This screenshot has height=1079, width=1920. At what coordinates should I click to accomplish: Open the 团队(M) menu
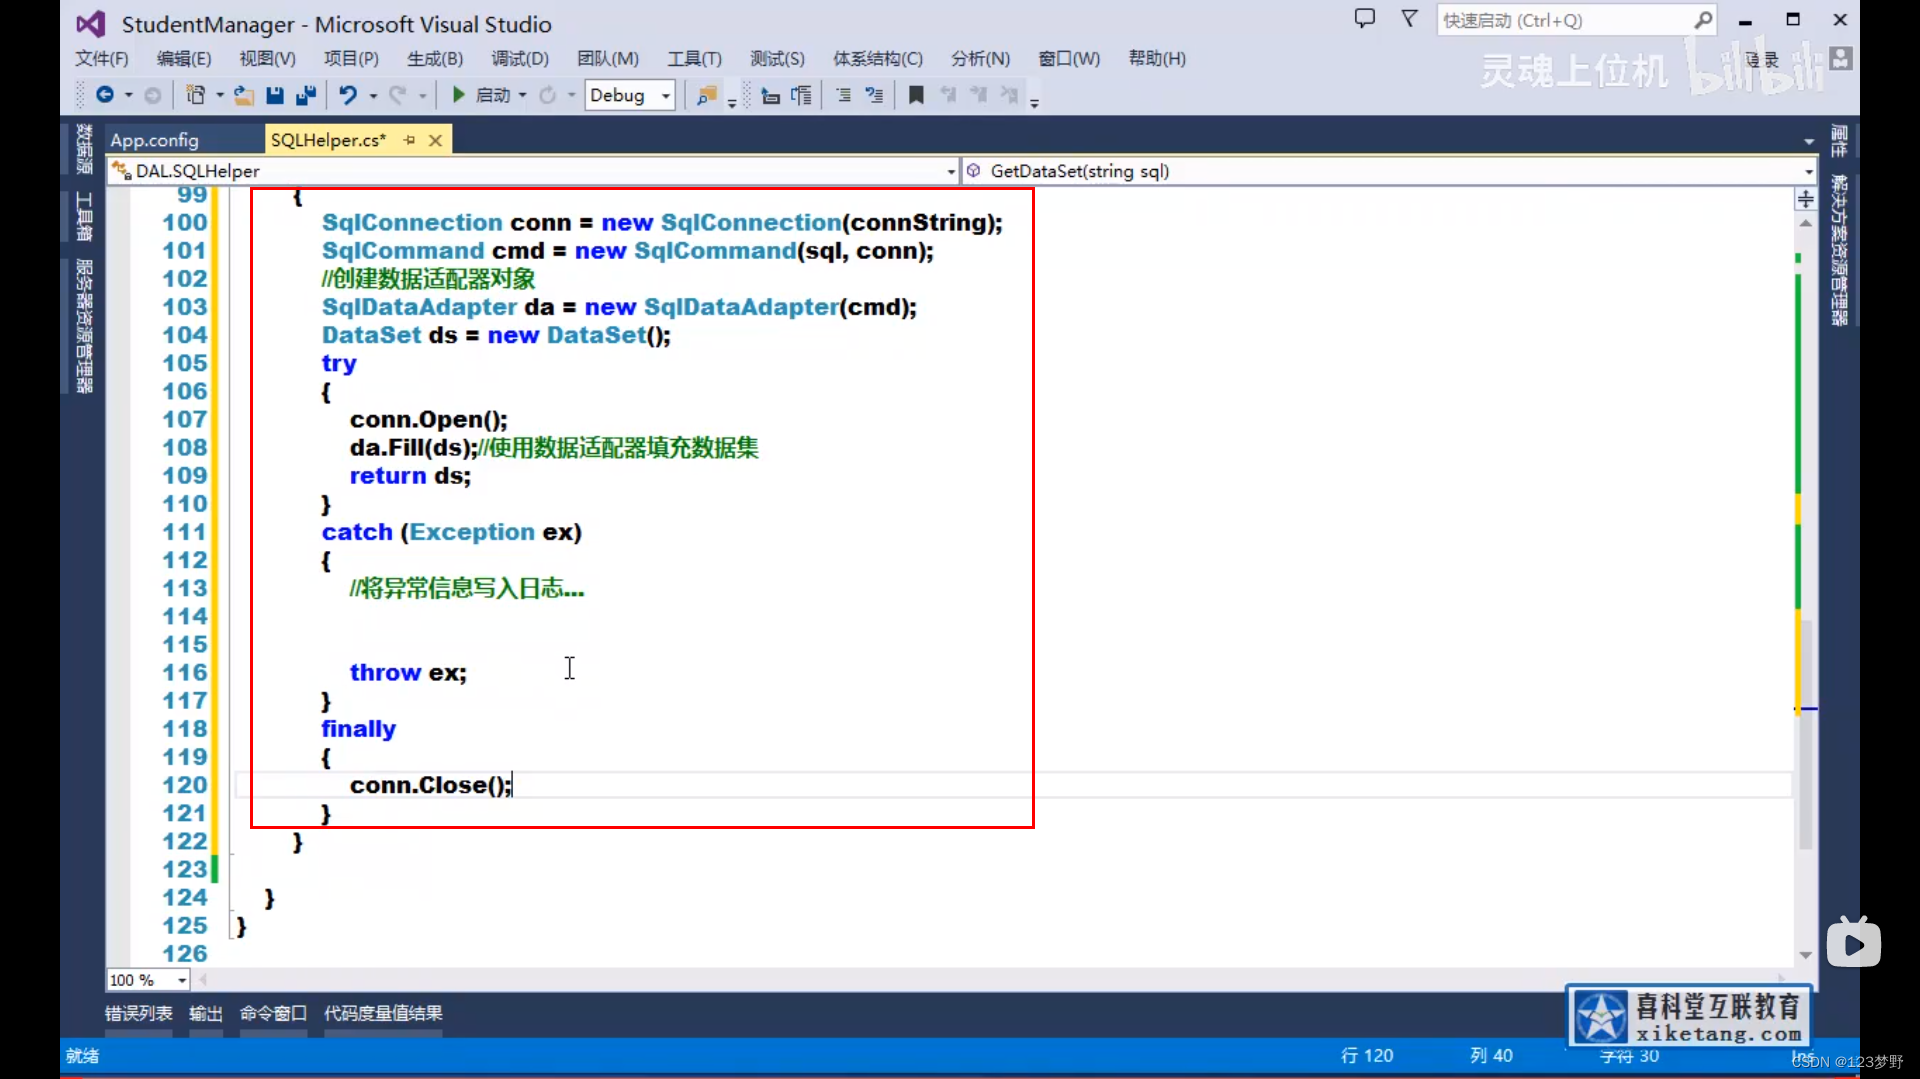click(x=608, y=59)
